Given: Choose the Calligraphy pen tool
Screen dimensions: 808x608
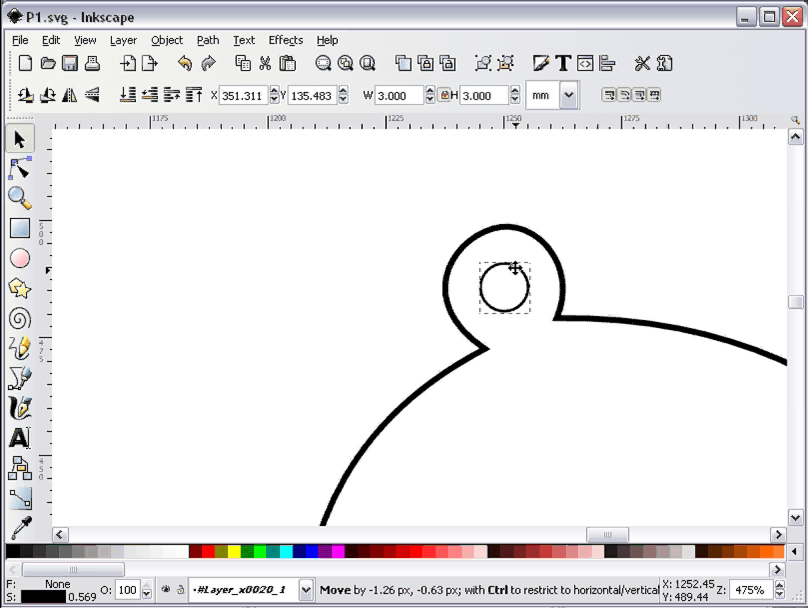Looking at the screenshot, I should 20,408.
